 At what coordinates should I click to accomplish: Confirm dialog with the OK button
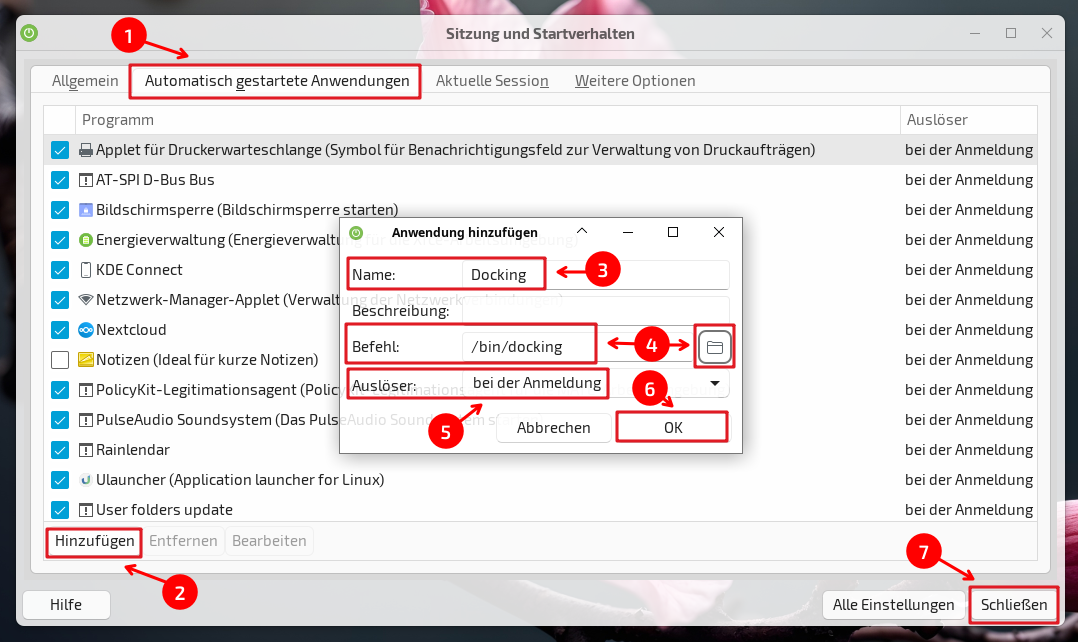tap(672, 427)
